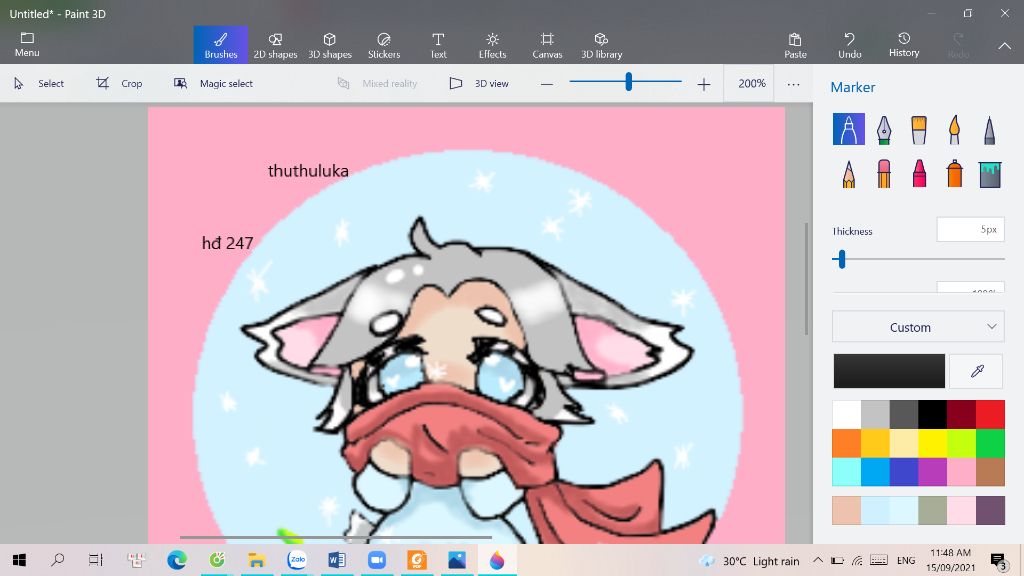Choose the indigo blue color swatch
This screenshot has width=1024, height=576.
pyautogui.click(x=904, y=472)
